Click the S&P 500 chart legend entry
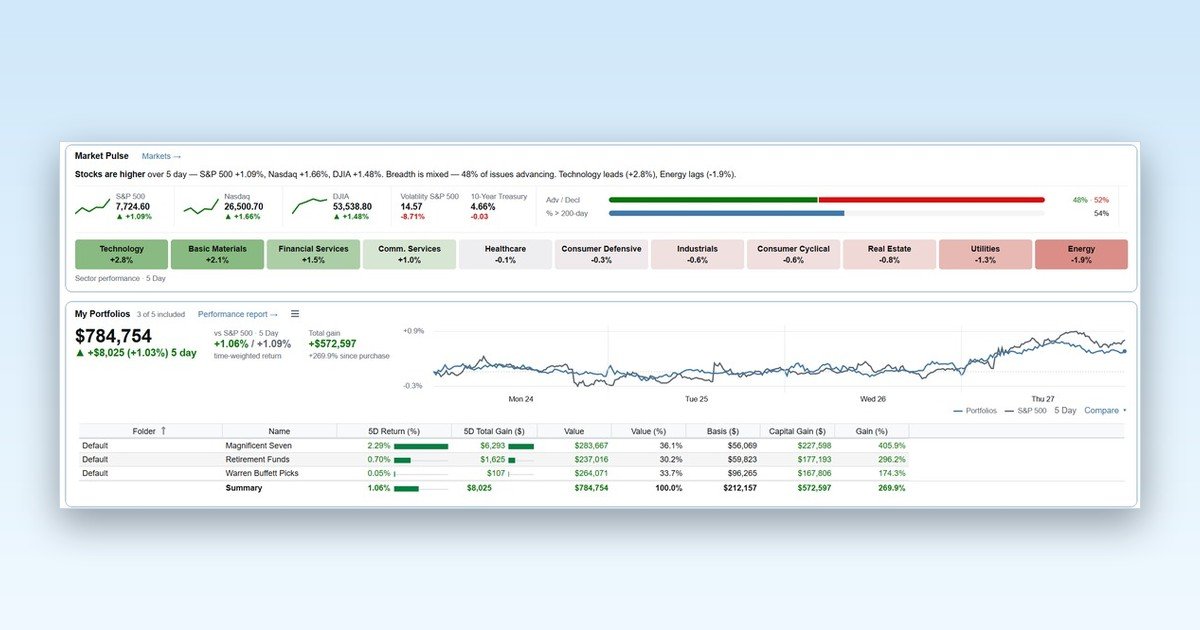The height and width of the screenshot is (630, 1200). (1025, 411)
